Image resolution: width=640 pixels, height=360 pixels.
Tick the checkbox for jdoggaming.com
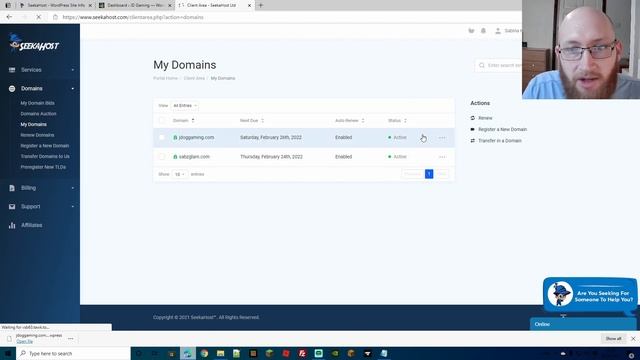pyautogui.click(x=162, y=138)
